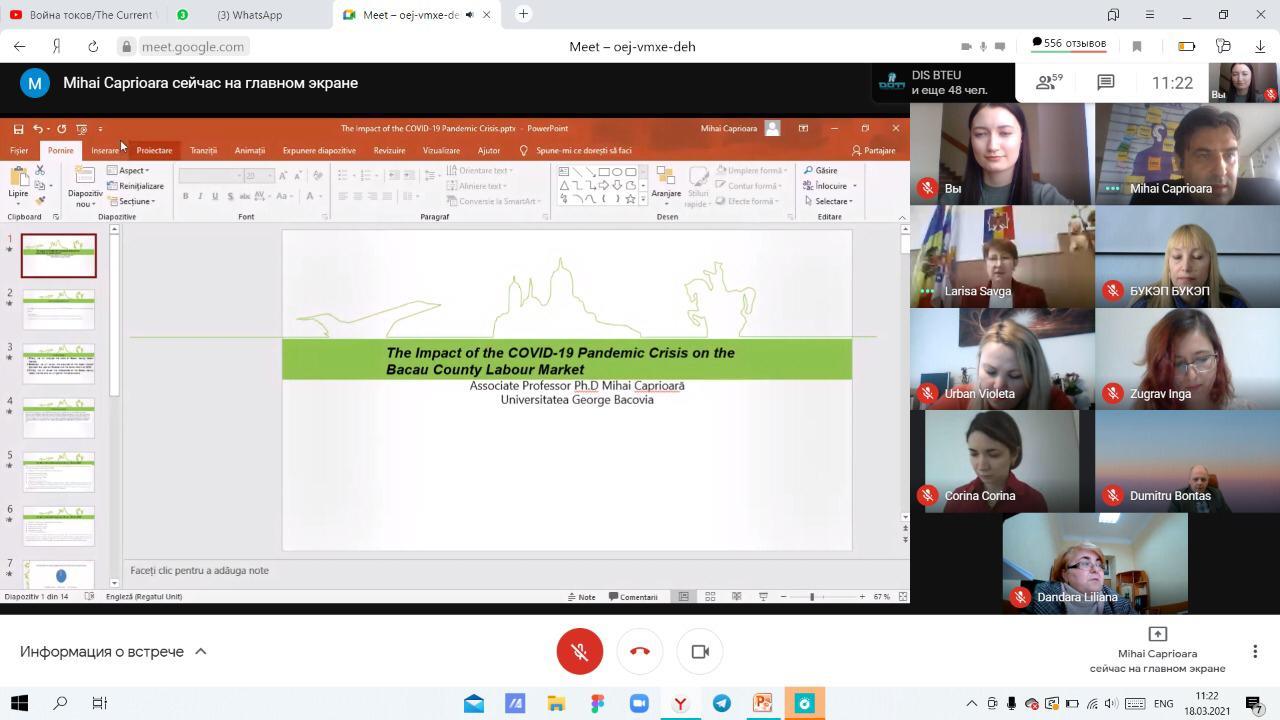The image size is (1280, 720).
Task: Switch to the WhatsApp browser tab
Action: [249, 15]
